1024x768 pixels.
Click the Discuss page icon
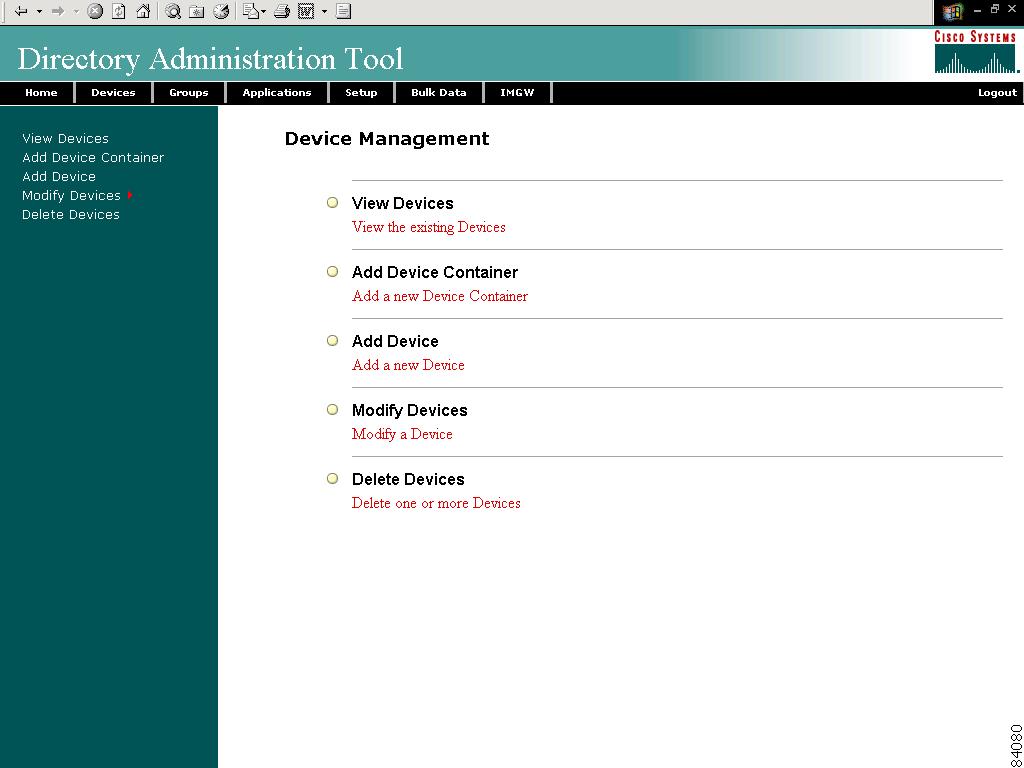pyautogui.click(x=344, y=11)
